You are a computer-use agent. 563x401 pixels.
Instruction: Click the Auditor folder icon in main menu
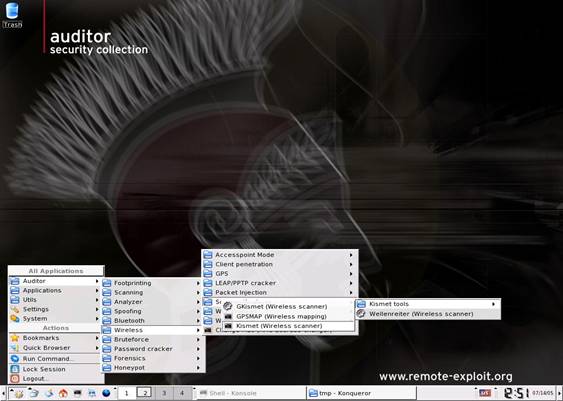tap(15, 281)
